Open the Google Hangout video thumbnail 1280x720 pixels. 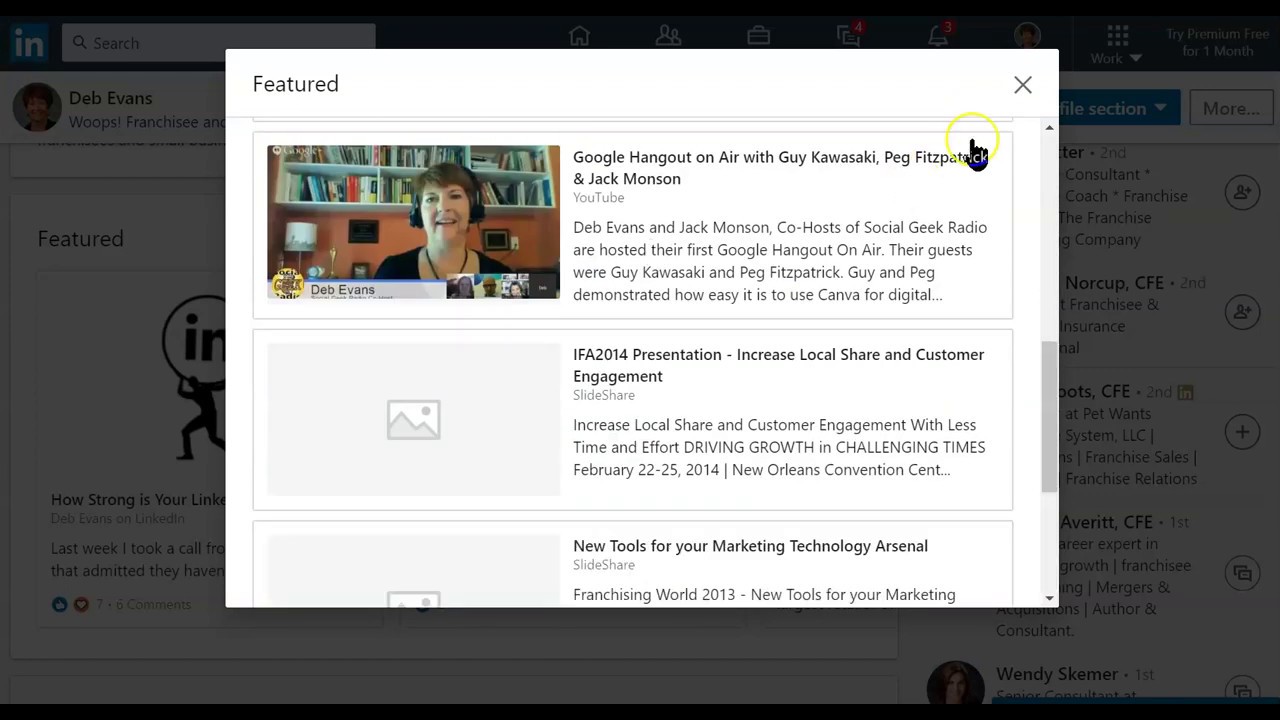[x=413, y=222]
